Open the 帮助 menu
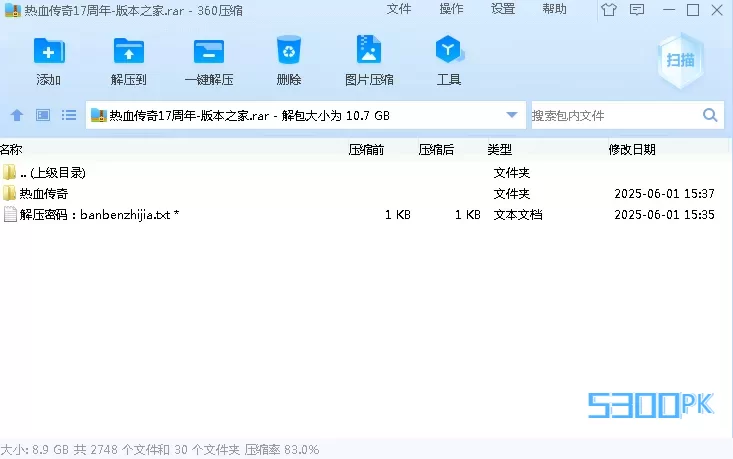Viewport: 733px width, 459px height. coord(554,9)
